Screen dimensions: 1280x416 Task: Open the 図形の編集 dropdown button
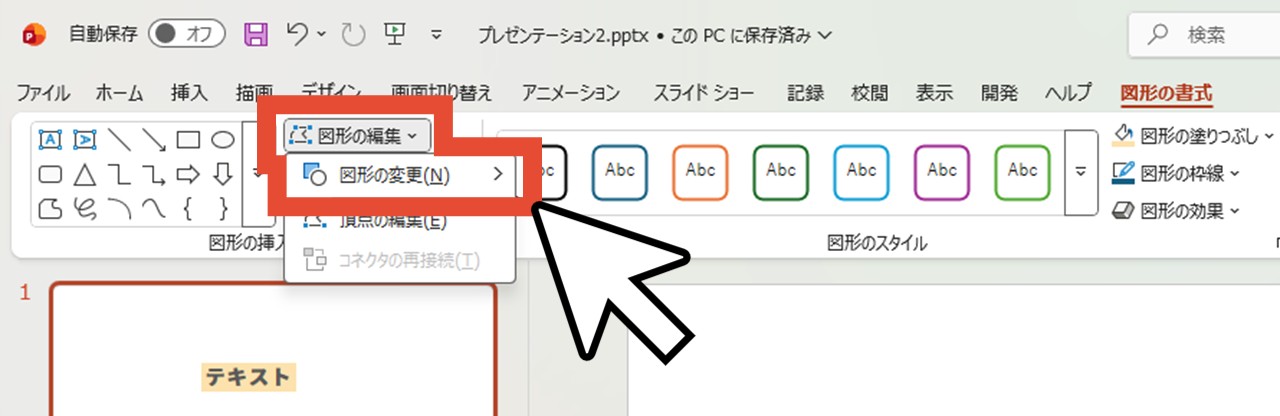358,134
